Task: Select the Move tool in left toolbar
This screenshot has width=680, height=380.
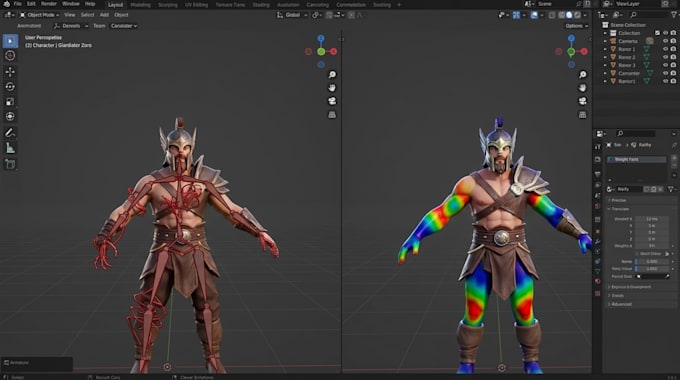Action: 10,72
